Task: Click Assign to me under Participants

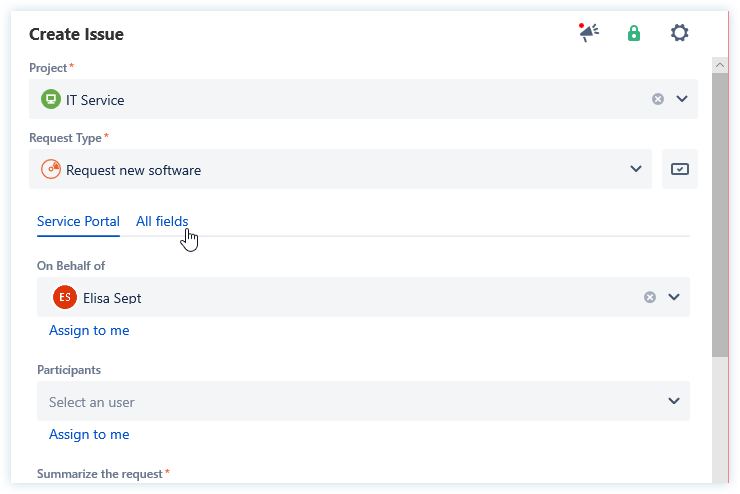Action: click(89, 434)
